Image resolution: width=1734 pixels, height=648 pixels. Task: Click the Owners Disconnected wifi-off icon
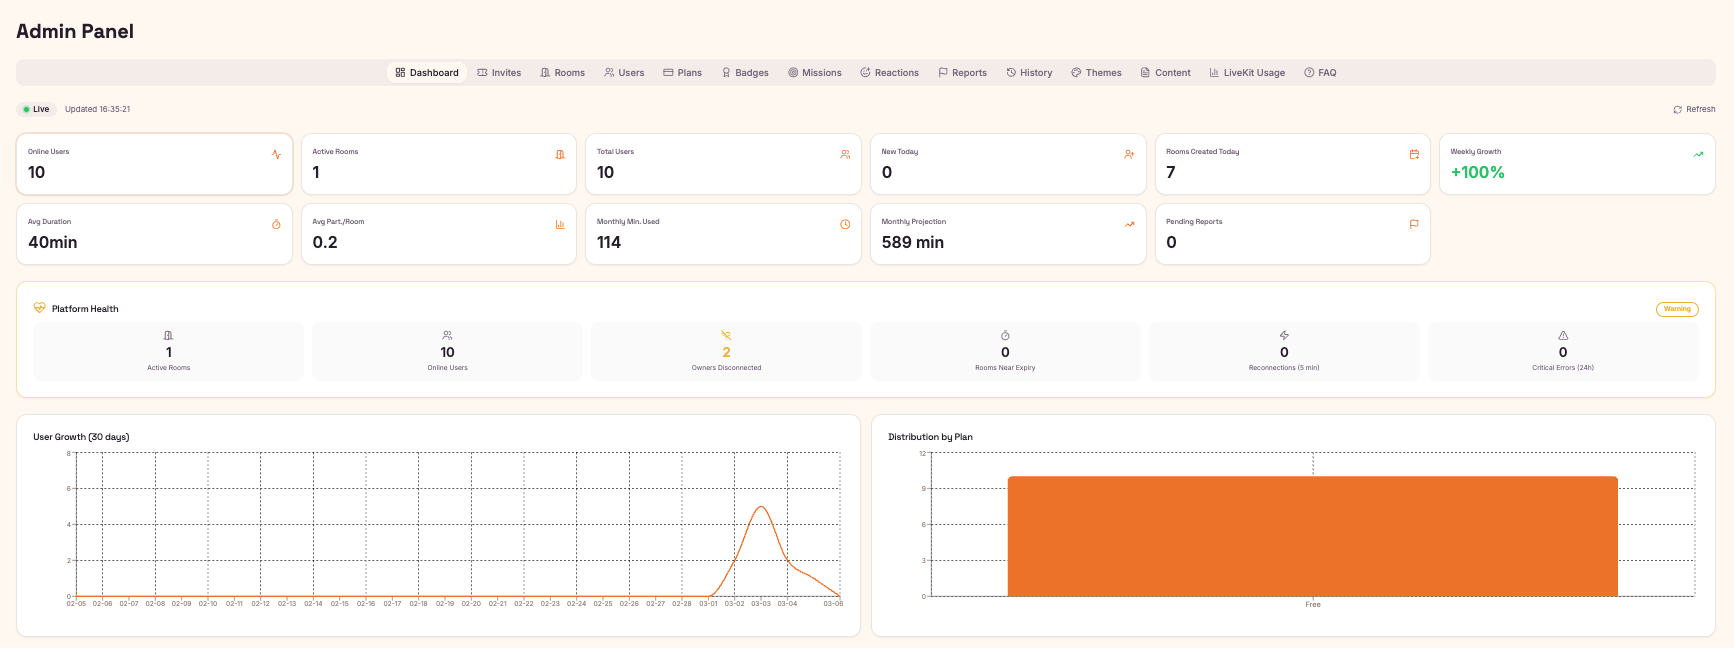726,335
